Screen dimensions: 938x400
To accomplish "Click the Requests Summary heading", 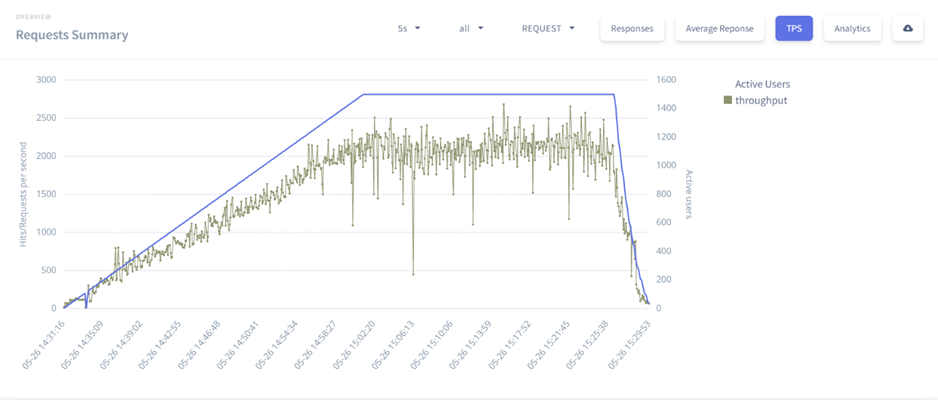I will tap(71, 35).
